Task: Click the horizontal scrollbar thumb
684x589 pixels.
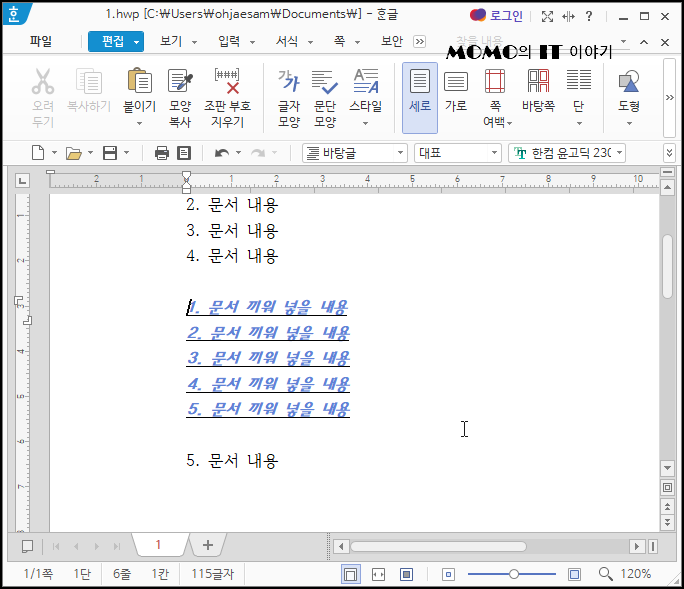Action: pos(438,546)
